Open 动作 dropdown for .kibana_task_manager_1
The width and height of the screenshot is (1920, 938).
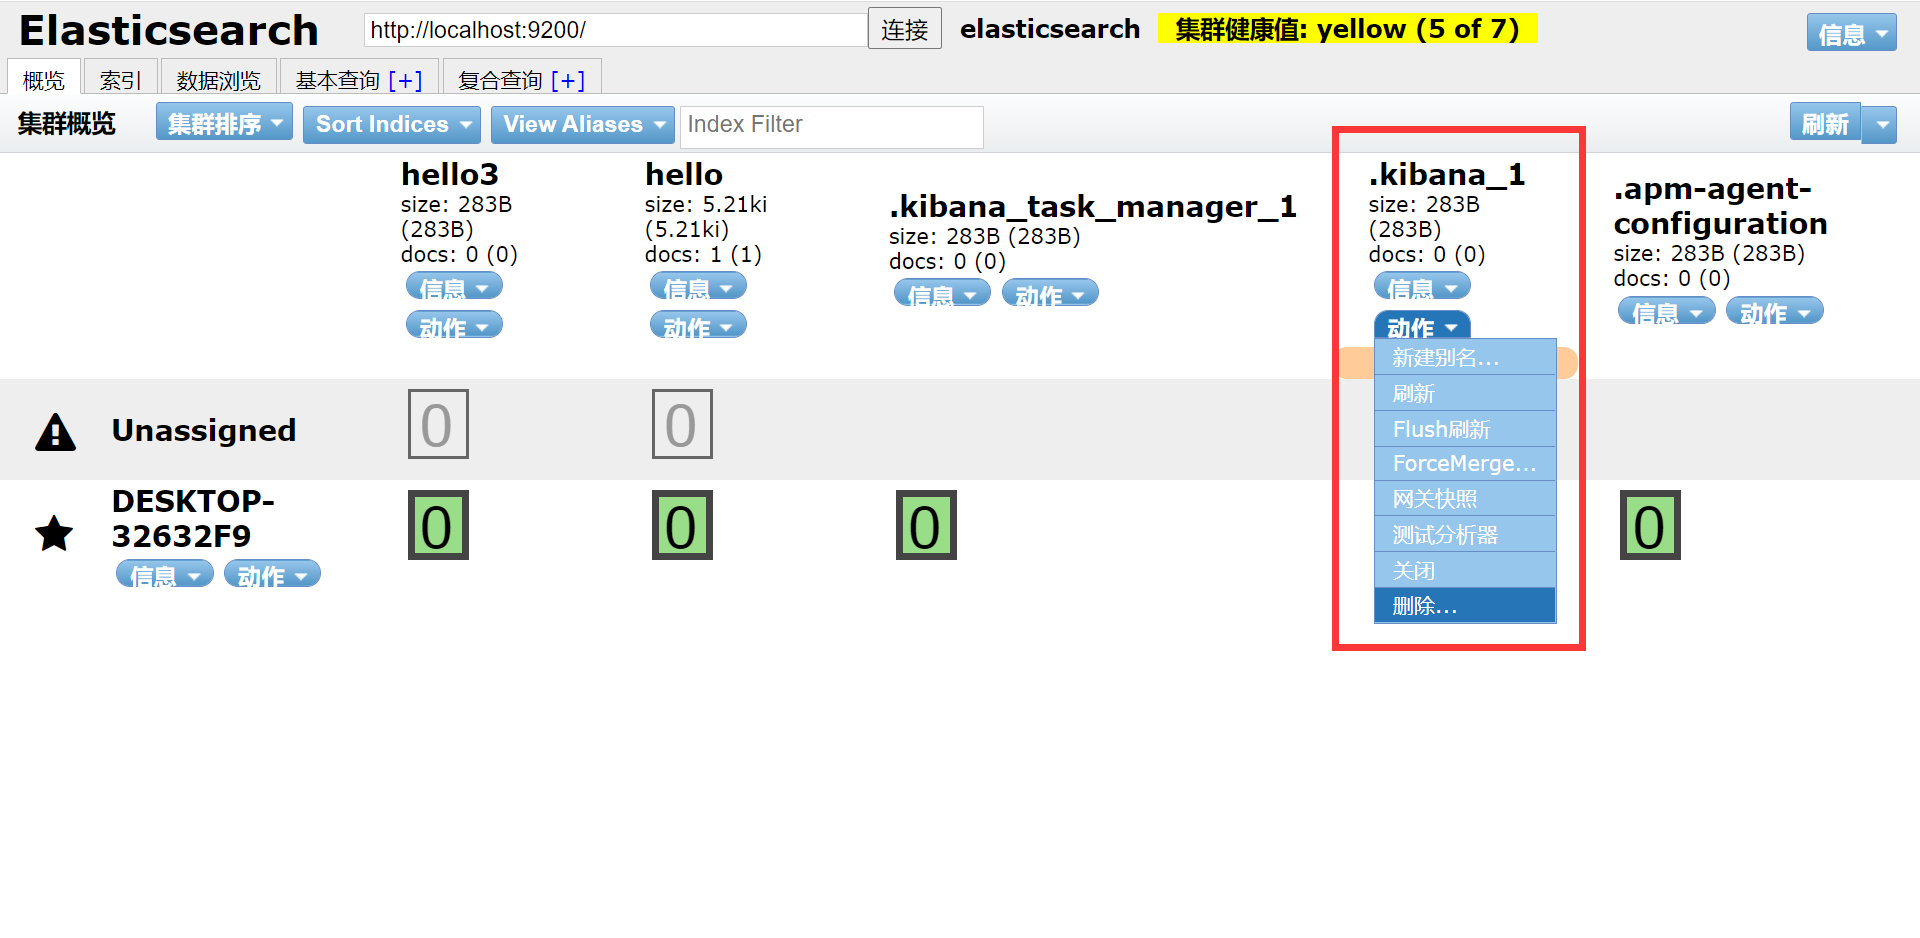[x=1050, y=293]
